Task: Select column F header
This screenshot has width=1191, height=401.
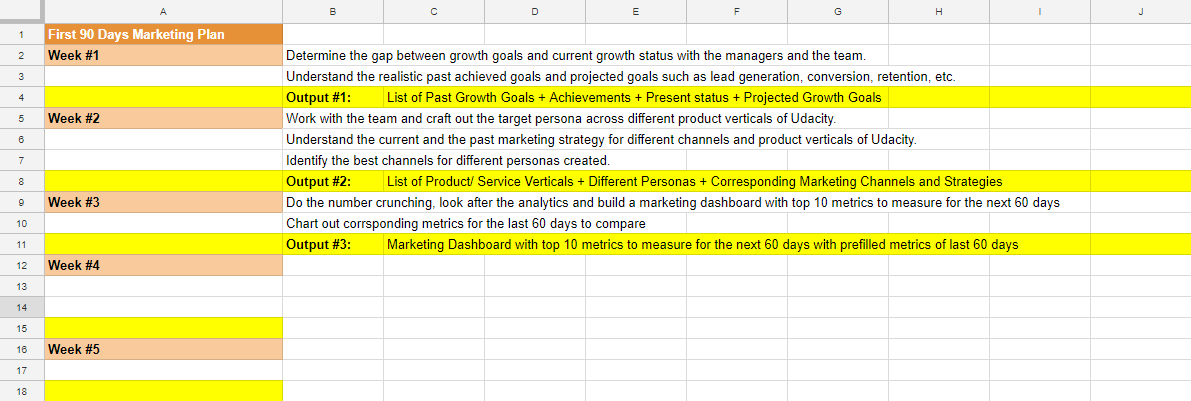Action: coord(737,11)
